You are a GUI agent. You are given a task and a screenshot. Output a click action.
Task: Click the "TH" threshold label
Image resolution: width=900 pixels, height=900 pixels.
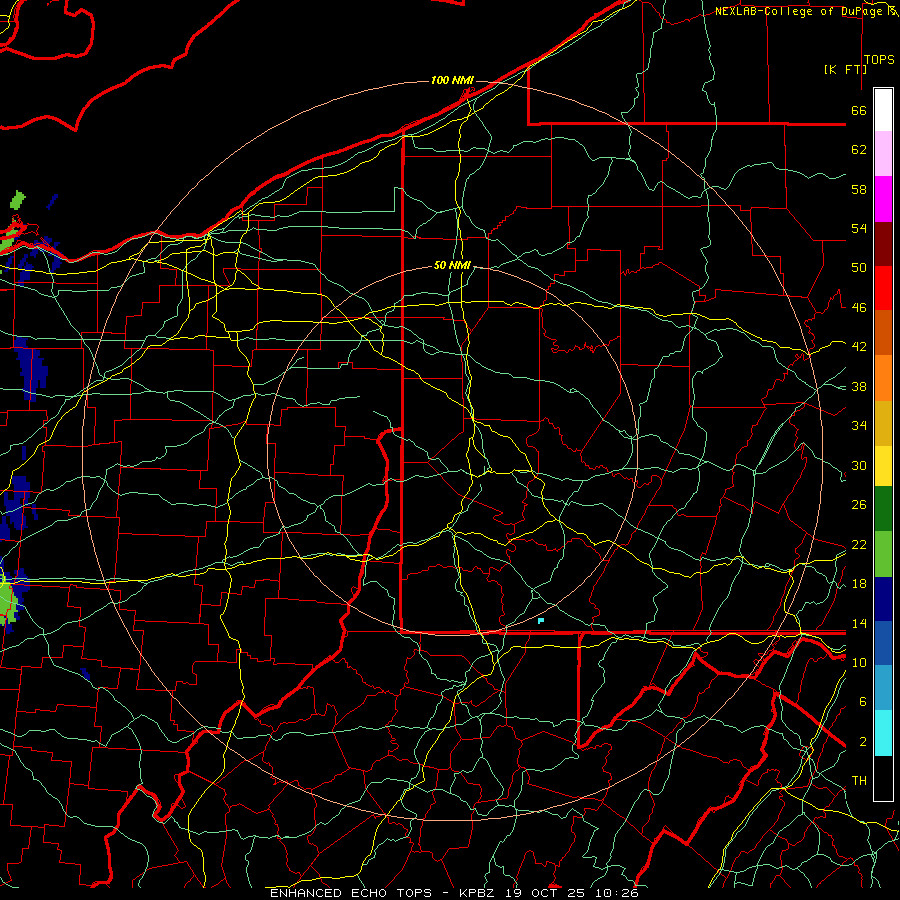(x=859, y=781)
